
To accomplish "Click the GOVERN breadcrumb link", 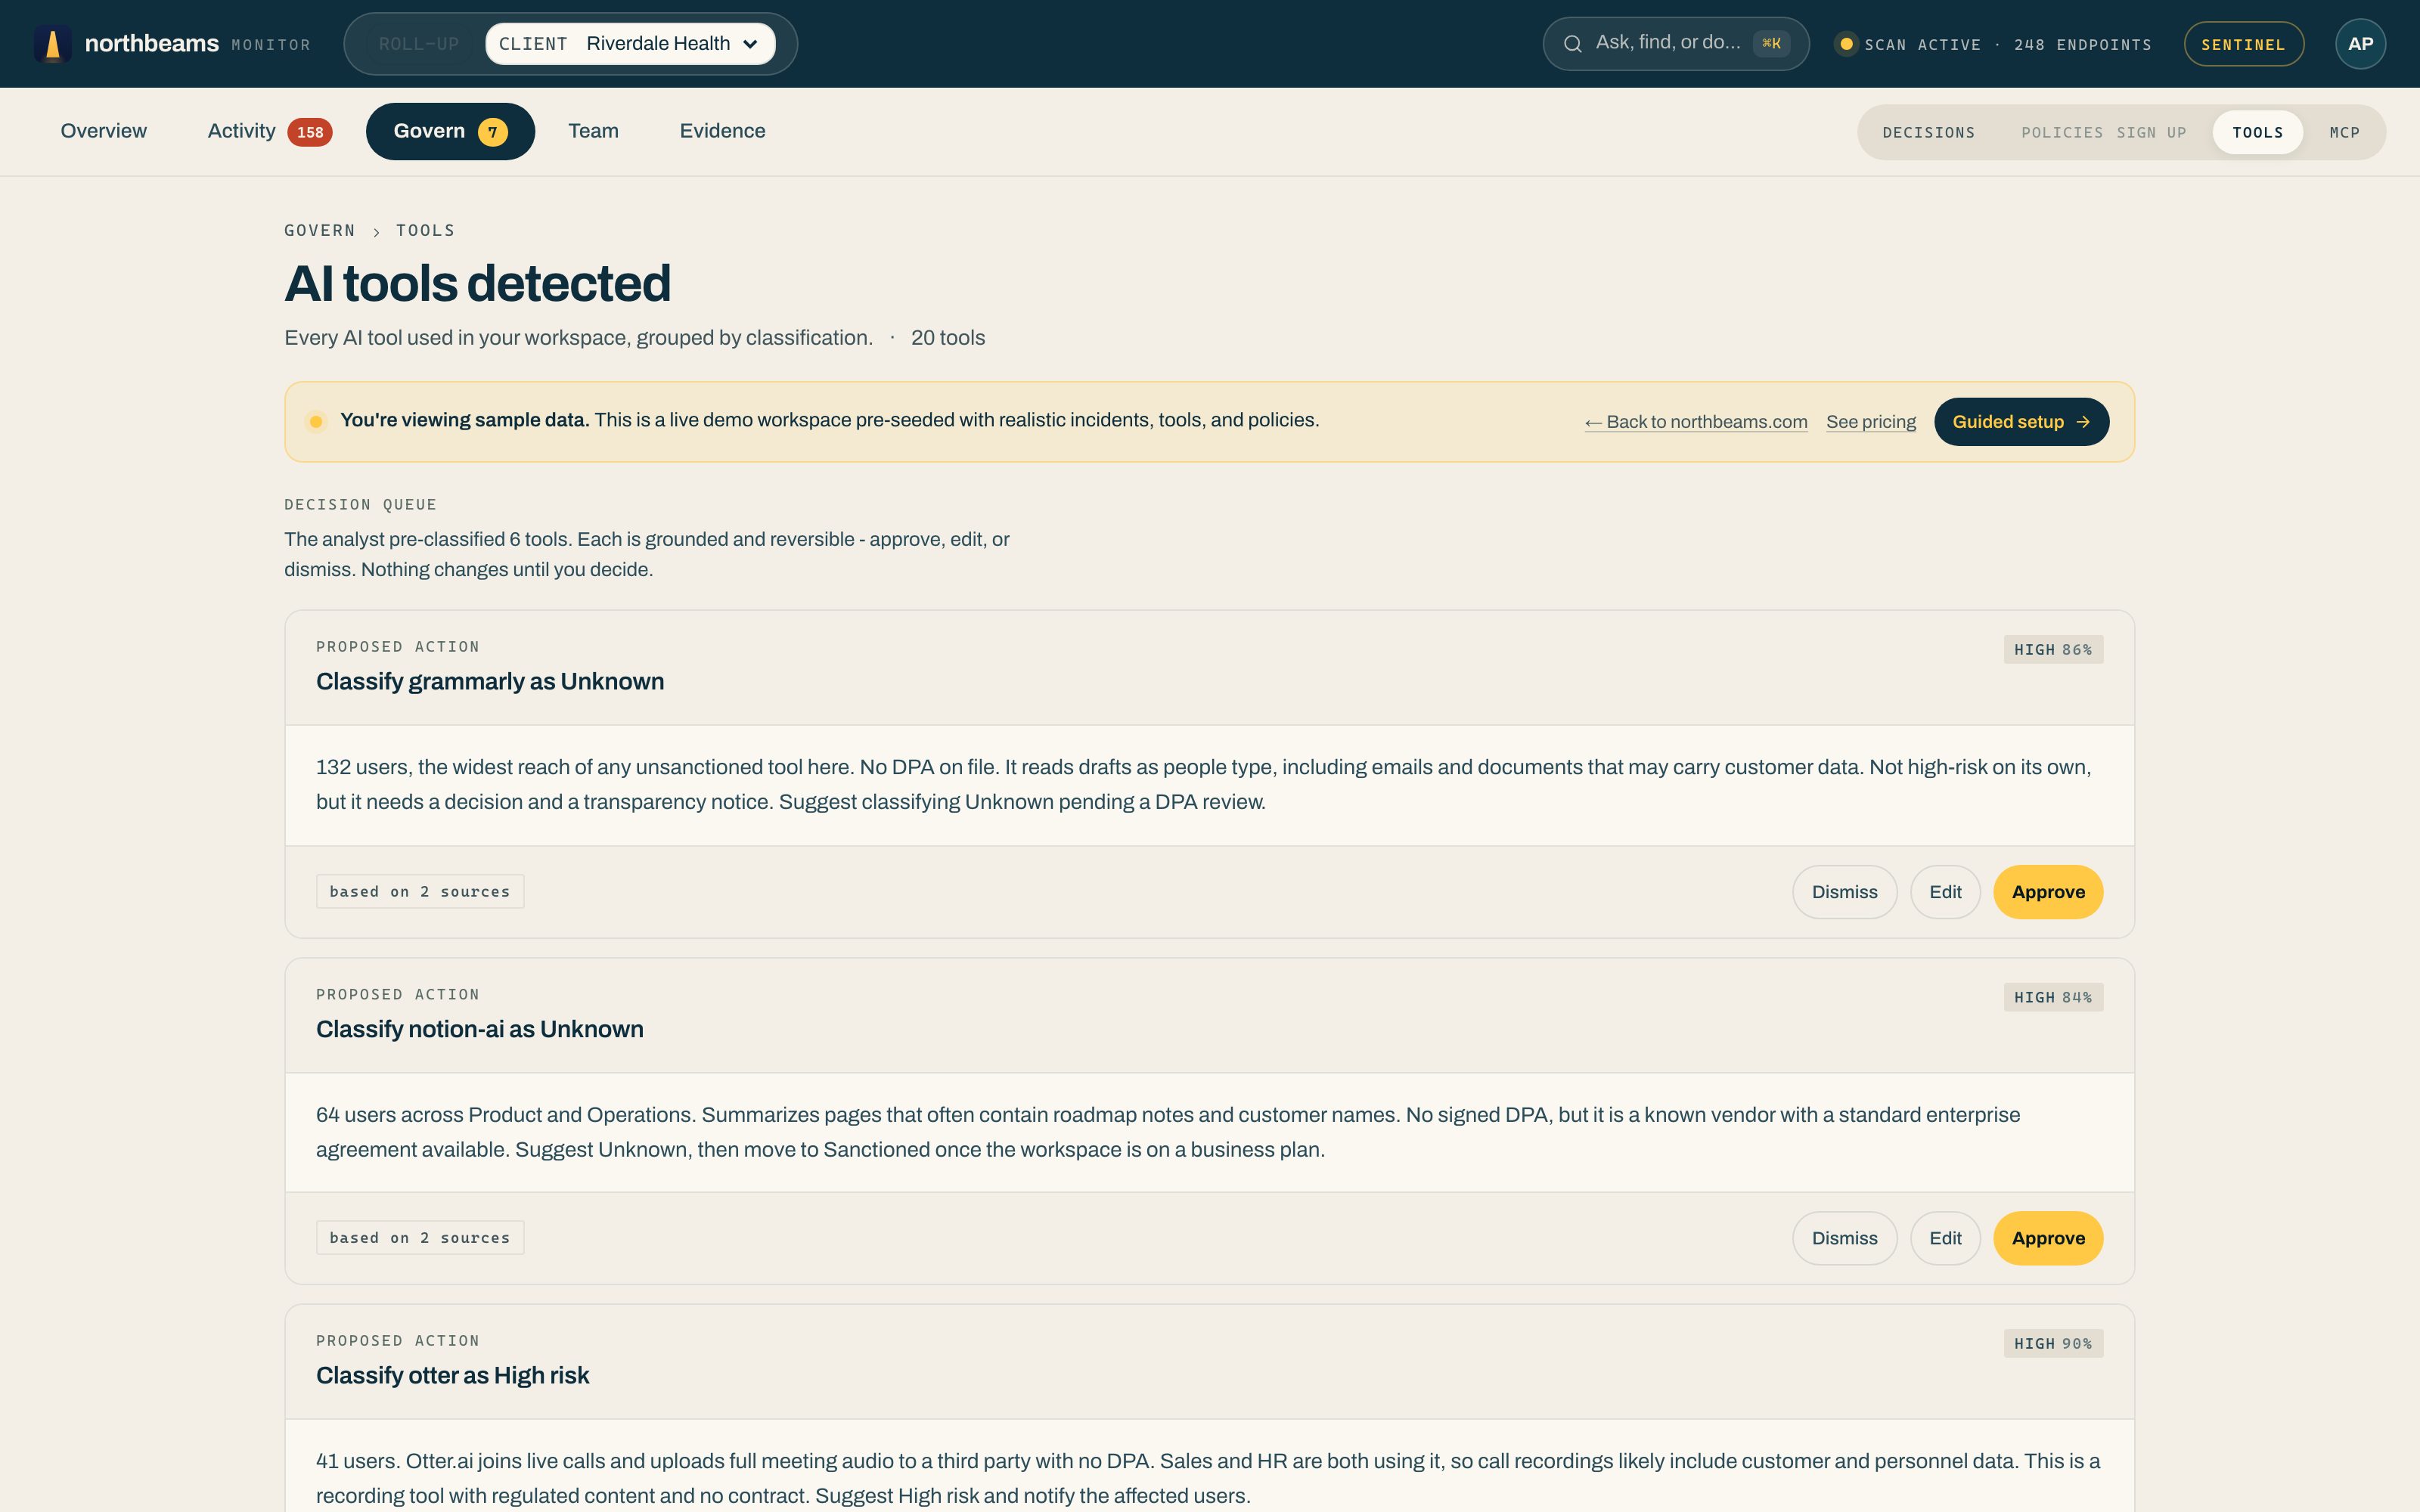I will tap(319, 230).
